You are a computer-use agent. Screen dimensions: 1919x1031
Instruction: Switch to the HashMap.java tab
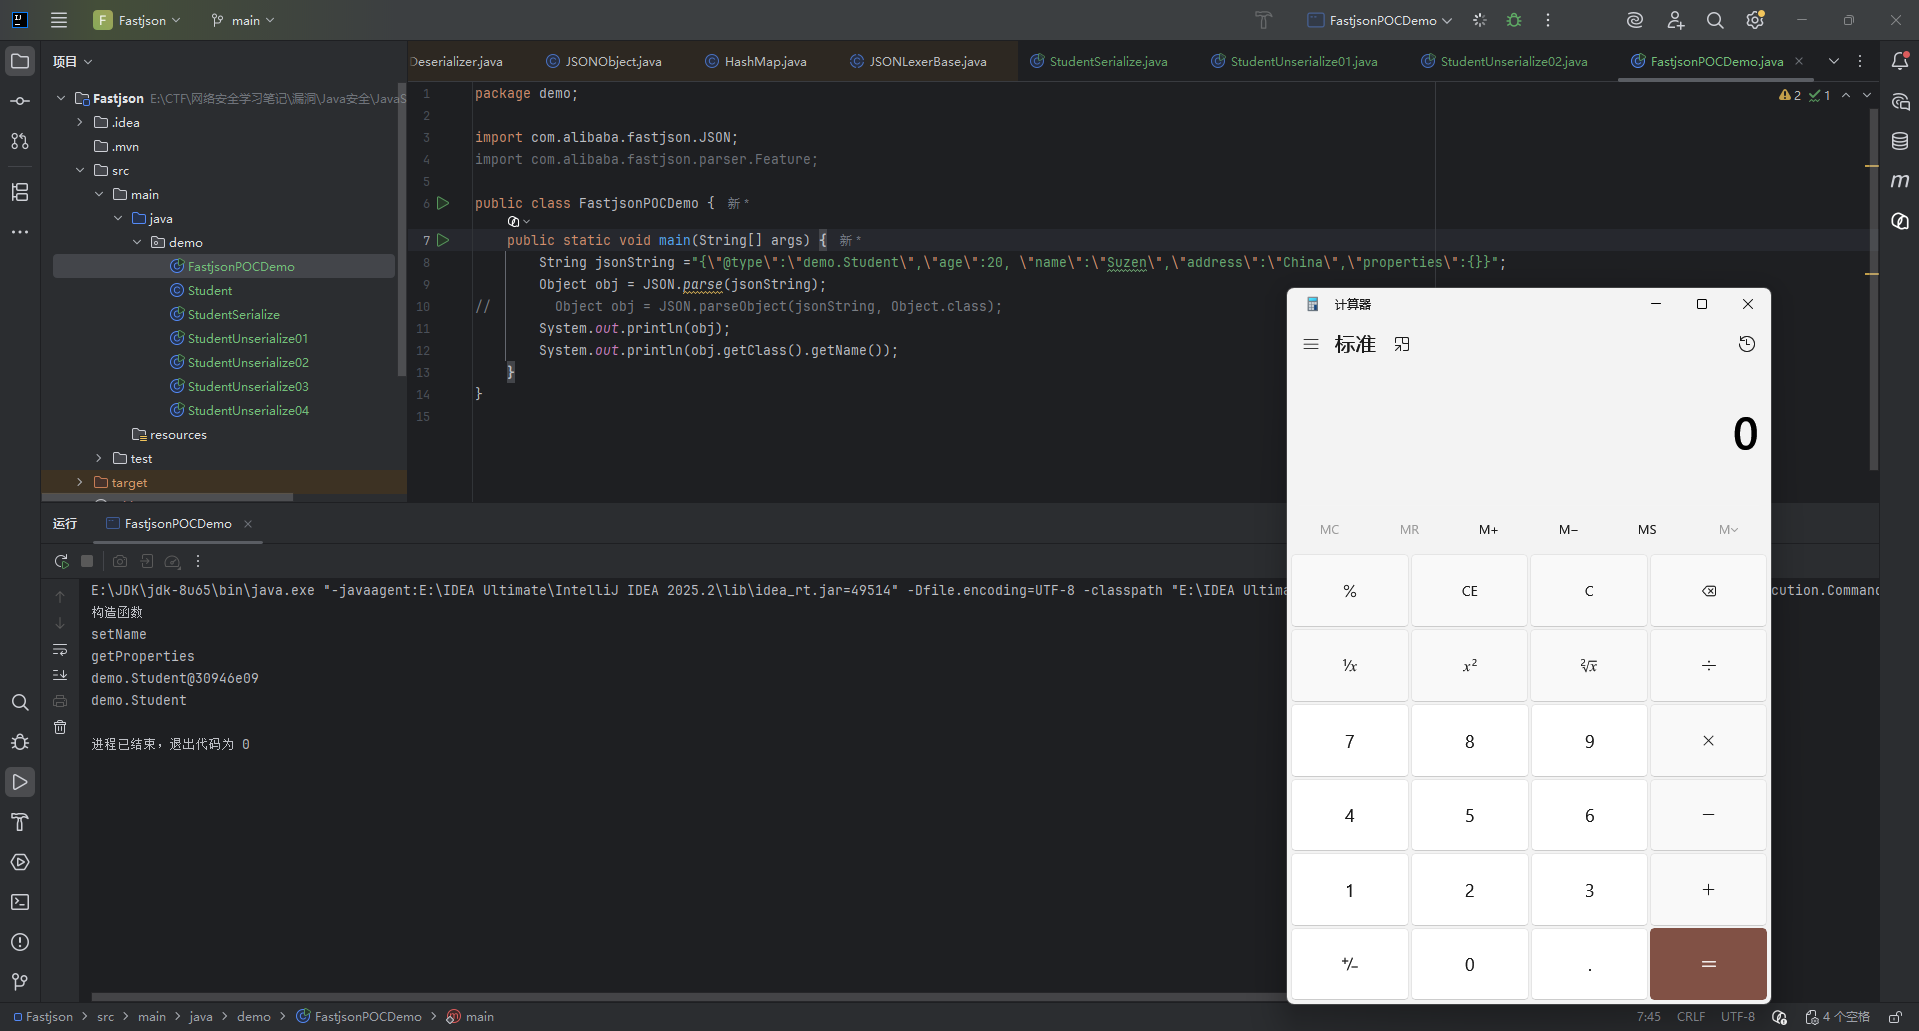[756, 61]
